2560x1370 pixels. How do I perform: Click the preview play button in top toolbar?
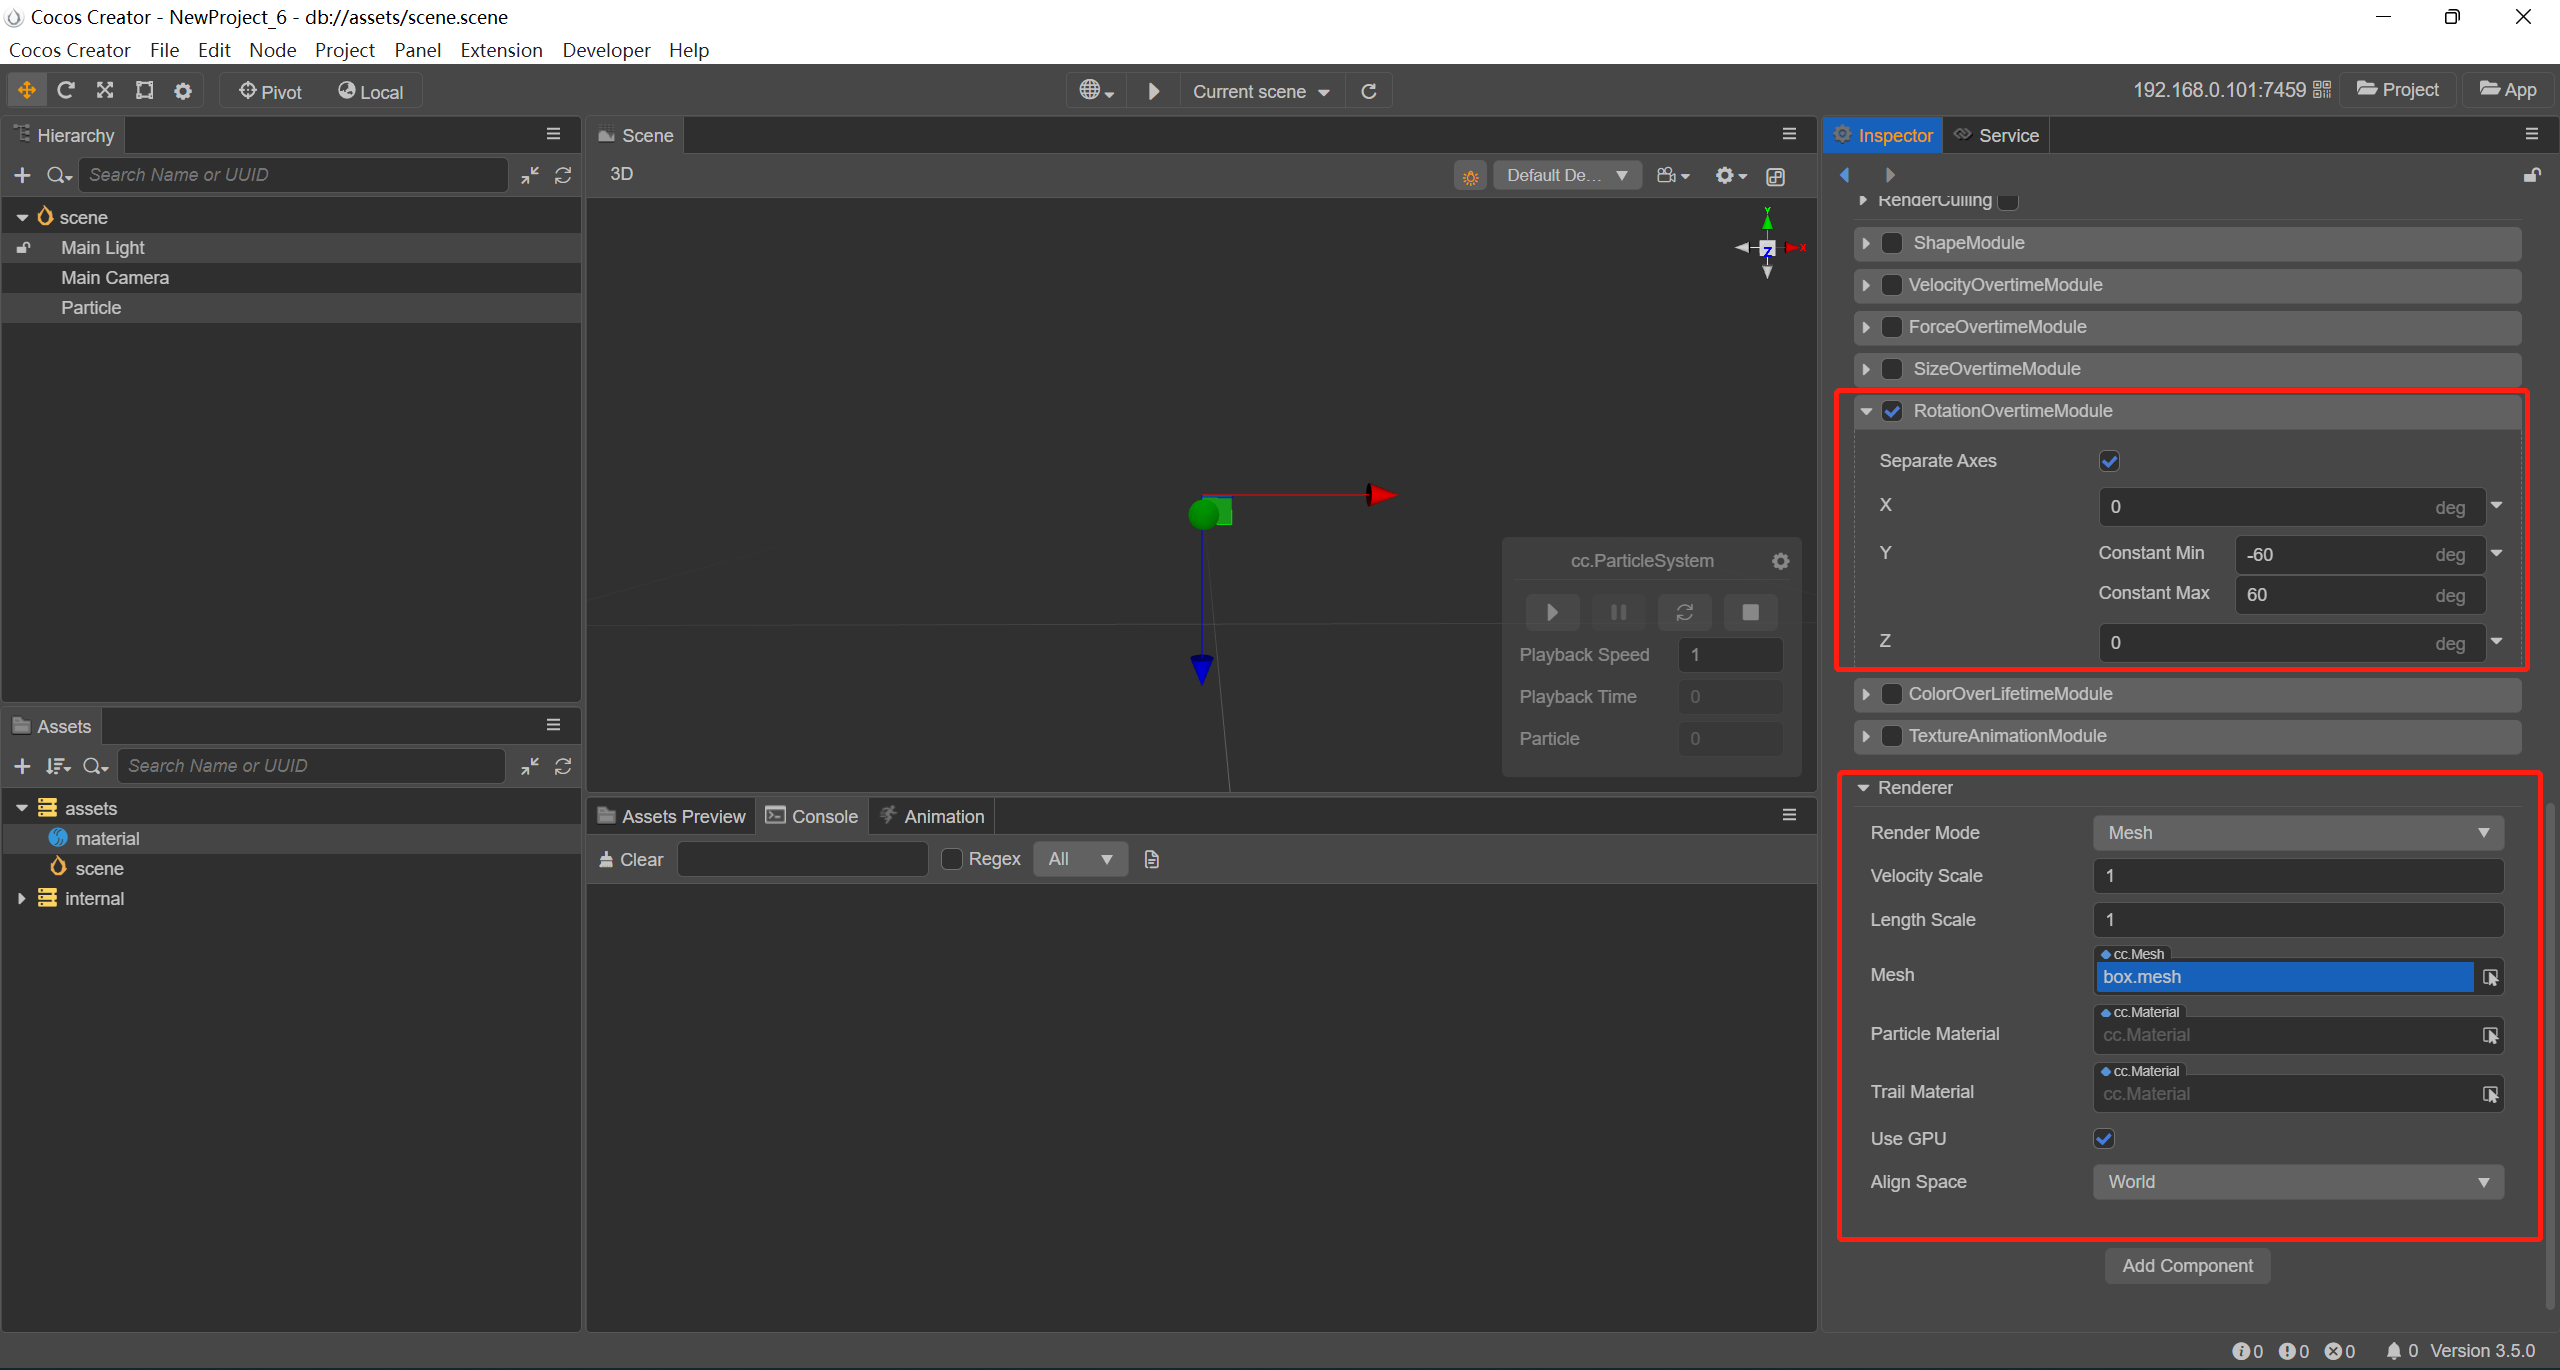point(1153,91)
